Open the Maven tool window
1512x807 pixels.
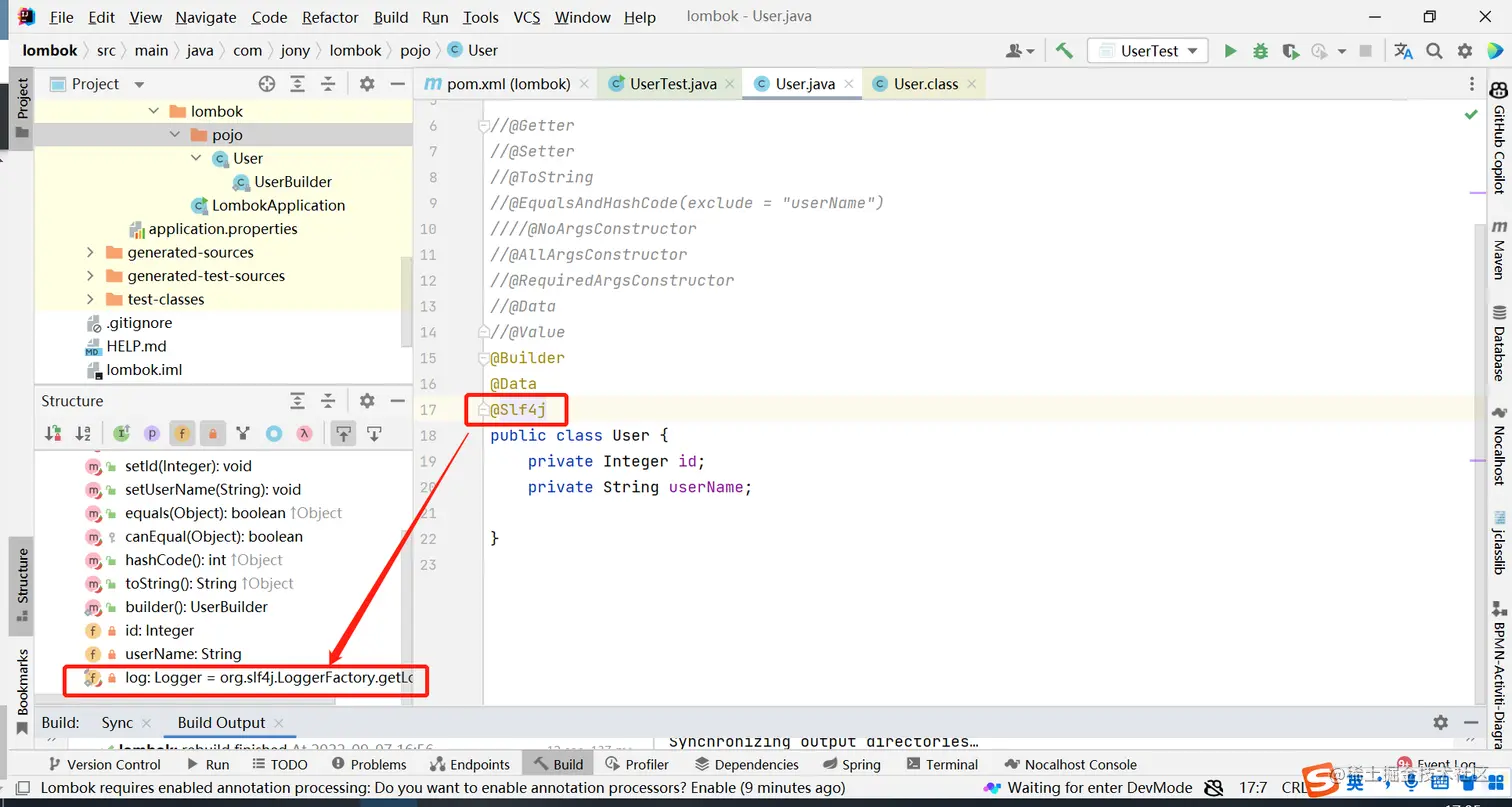[x=1499, y=250]
